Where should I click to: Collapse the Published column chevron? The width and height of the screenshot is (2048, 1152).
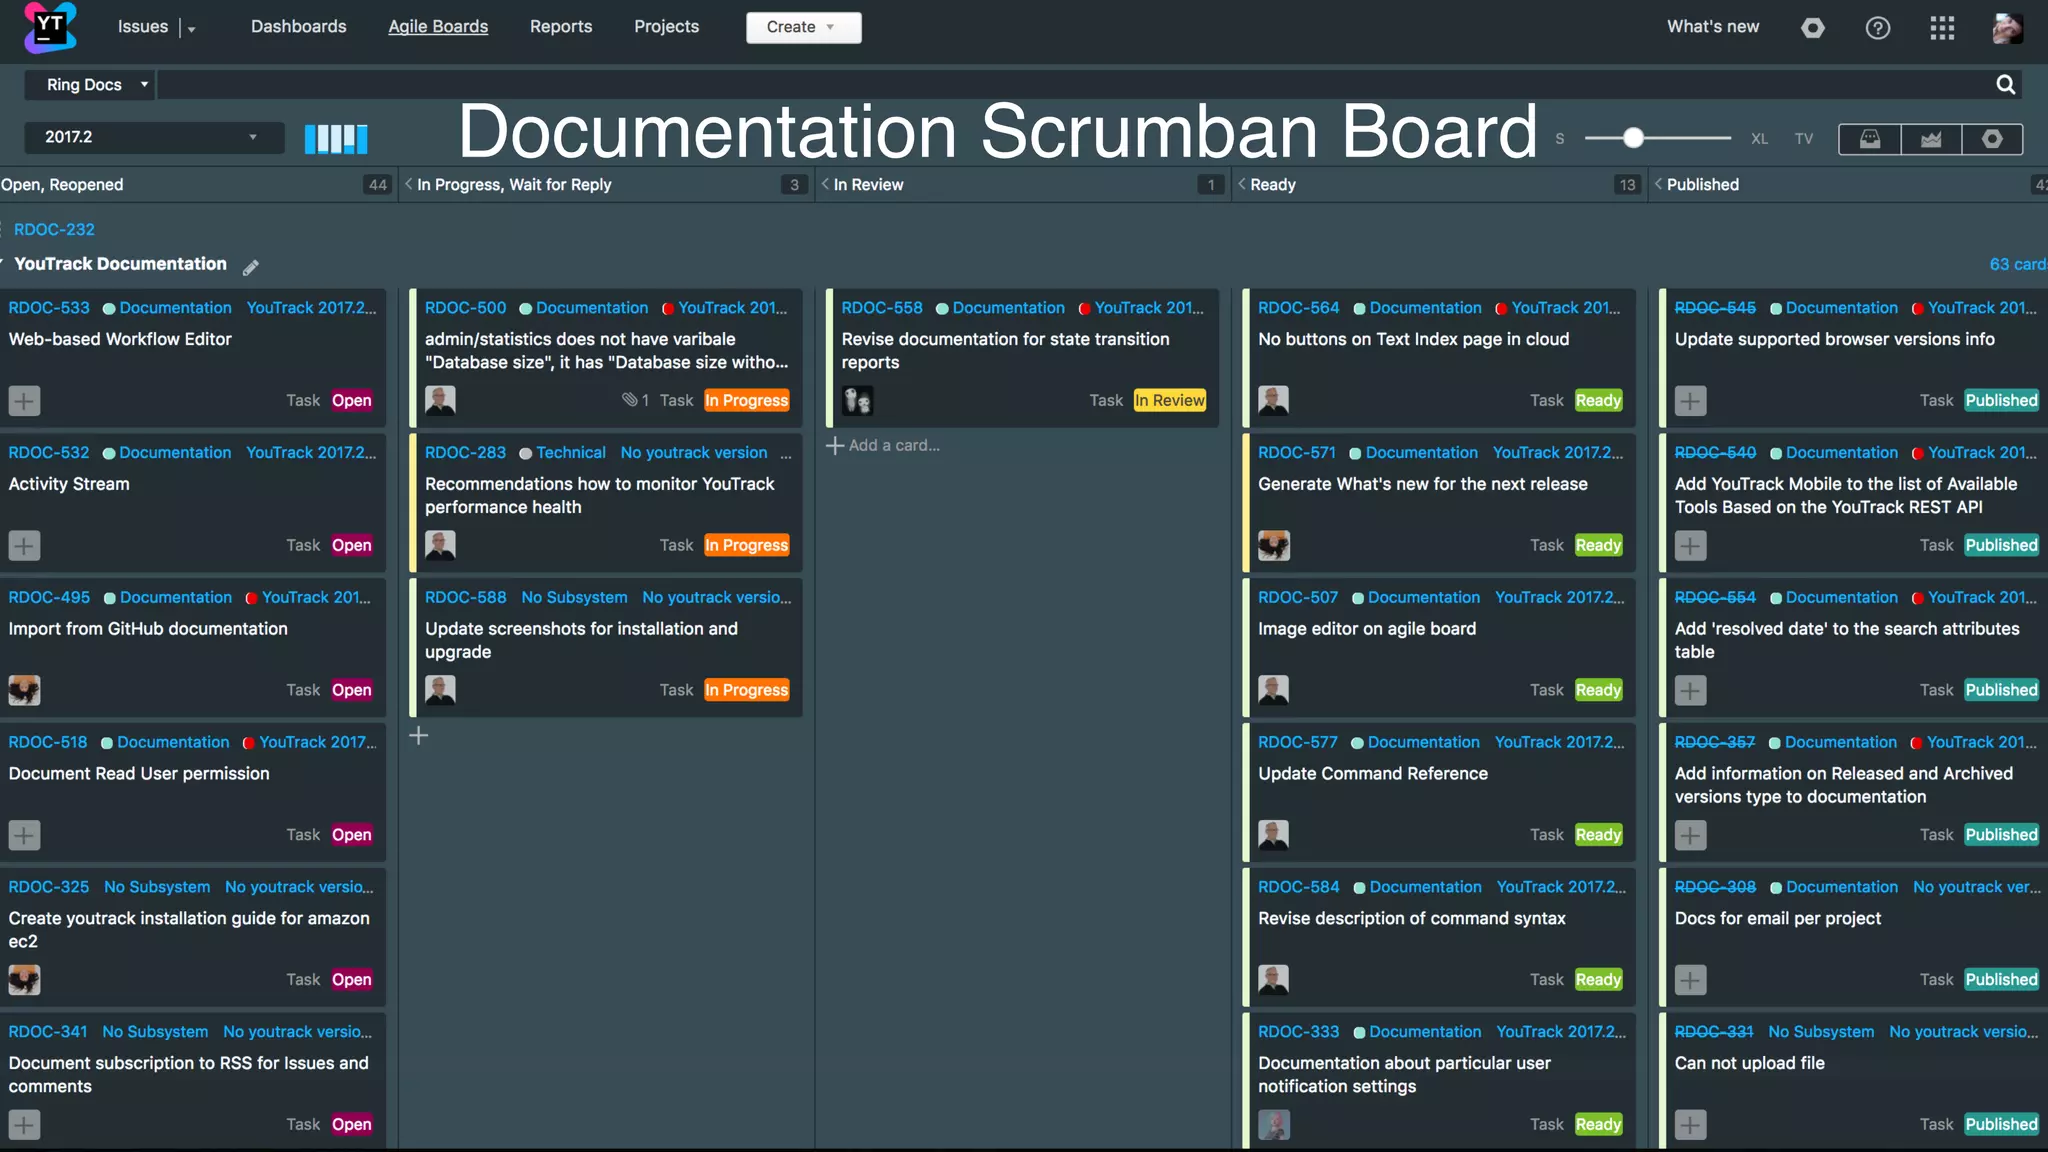click(1658, 184)
